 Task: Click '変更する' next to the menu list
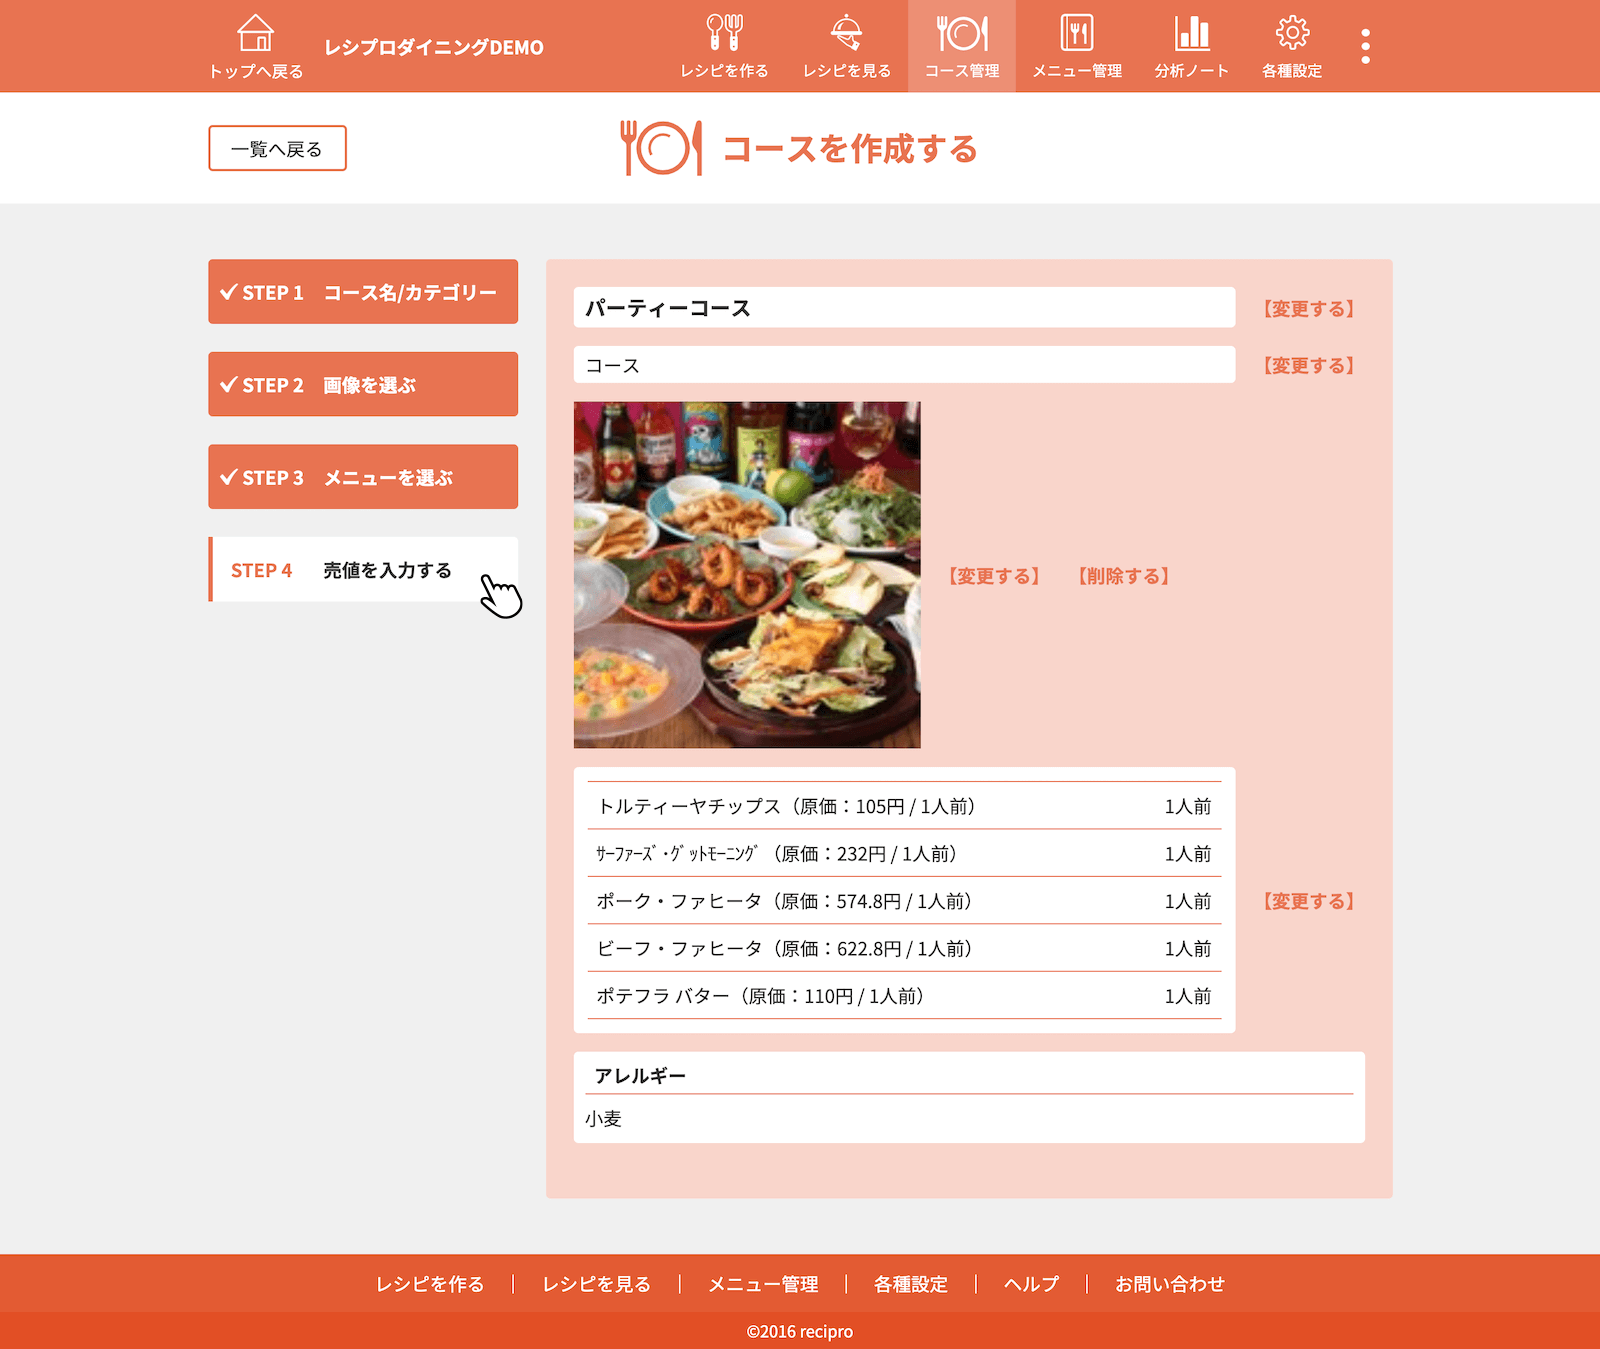[1308, 901]
